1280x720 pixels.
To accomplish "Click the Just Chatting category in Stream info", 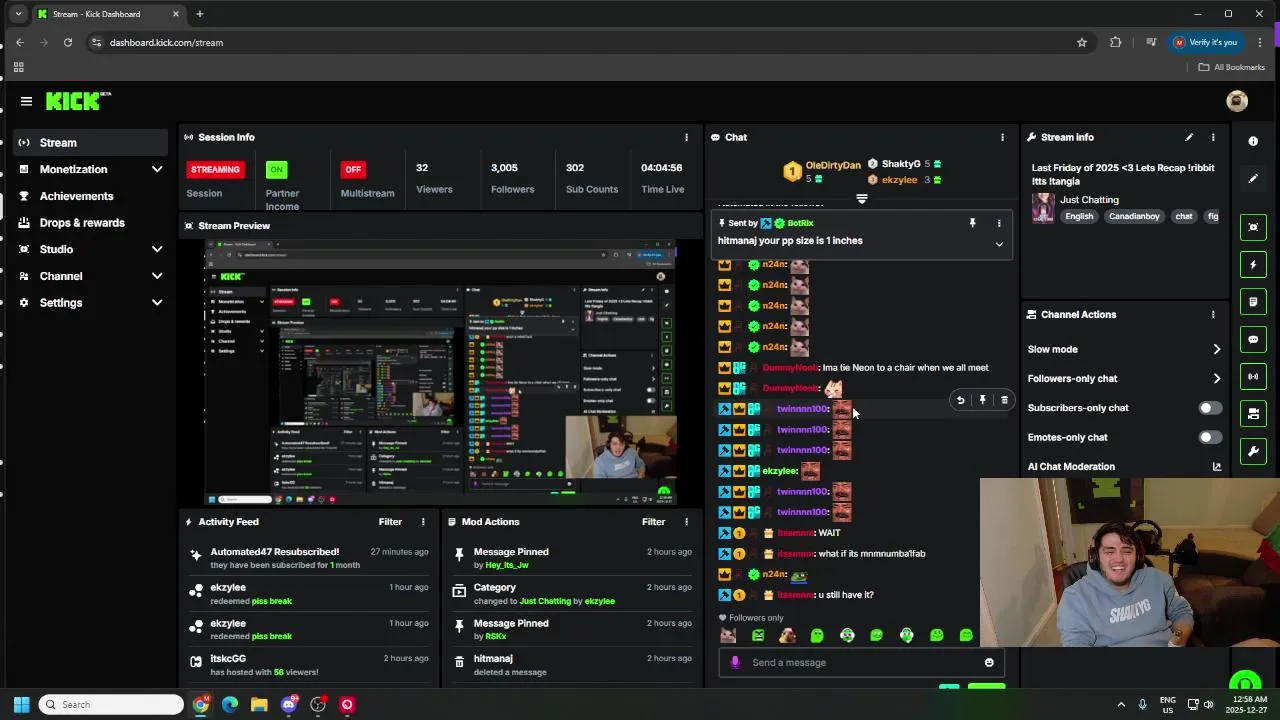I will pyautogui.click(x=1089, y=200).
